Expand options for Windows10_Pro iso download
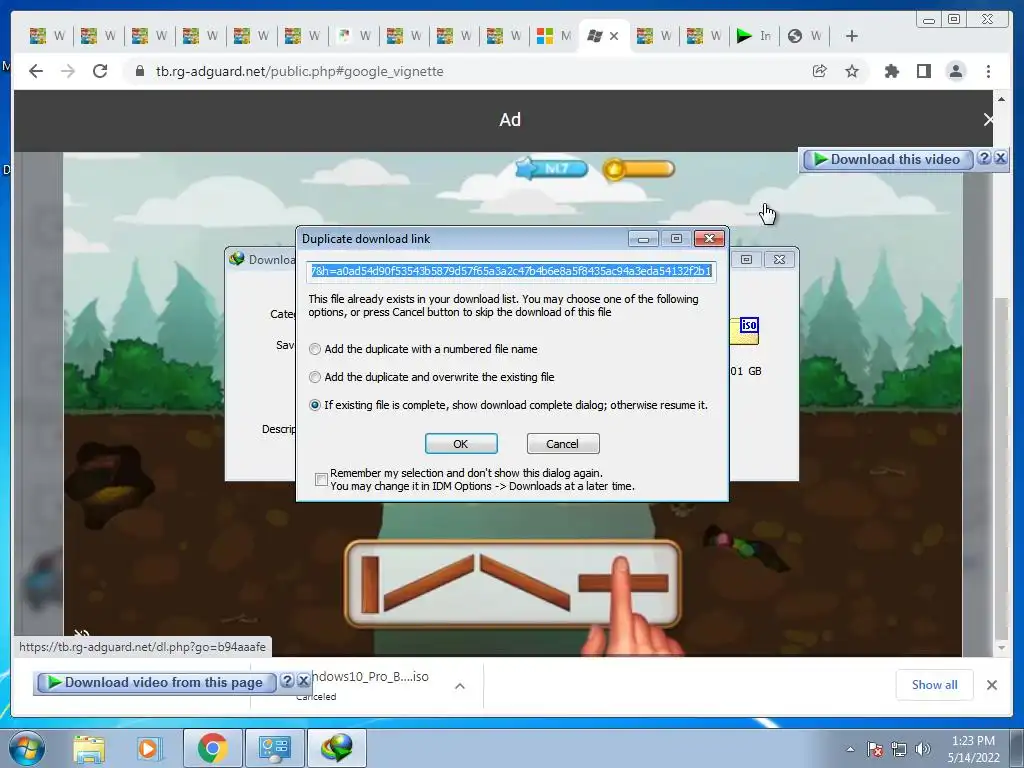Image resolution: width=1024 pixels, height=768 pixels. coord(460,686)
